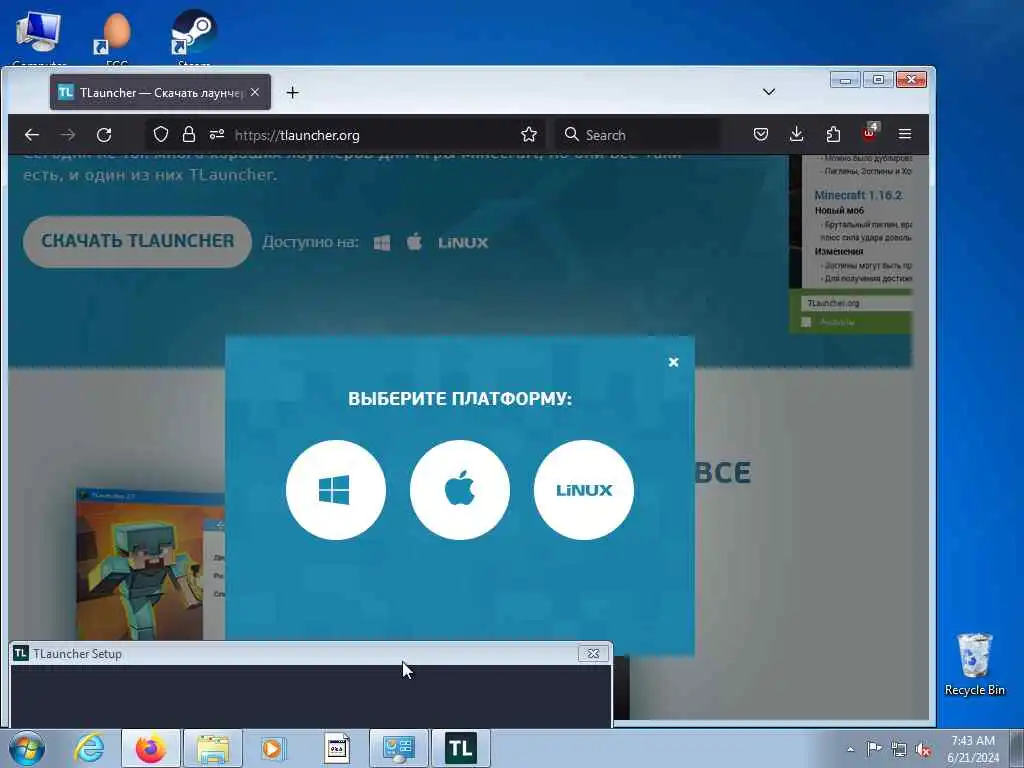The height and width of the screenshot is (768, 1024).
Task: Click the browser forward arrow
Action: coord(67,135)
